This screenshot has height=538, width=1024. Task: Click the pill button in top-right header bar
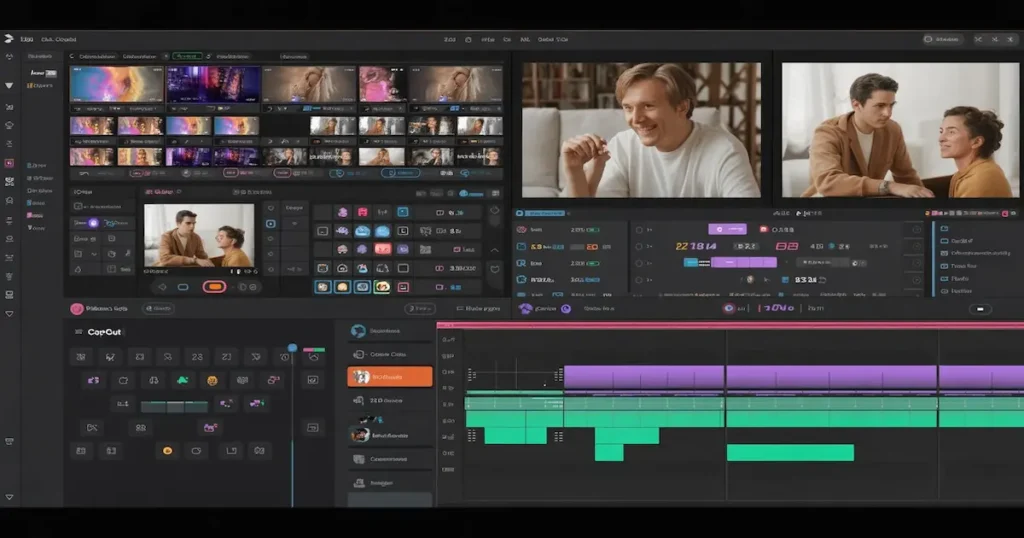(941, 39)
